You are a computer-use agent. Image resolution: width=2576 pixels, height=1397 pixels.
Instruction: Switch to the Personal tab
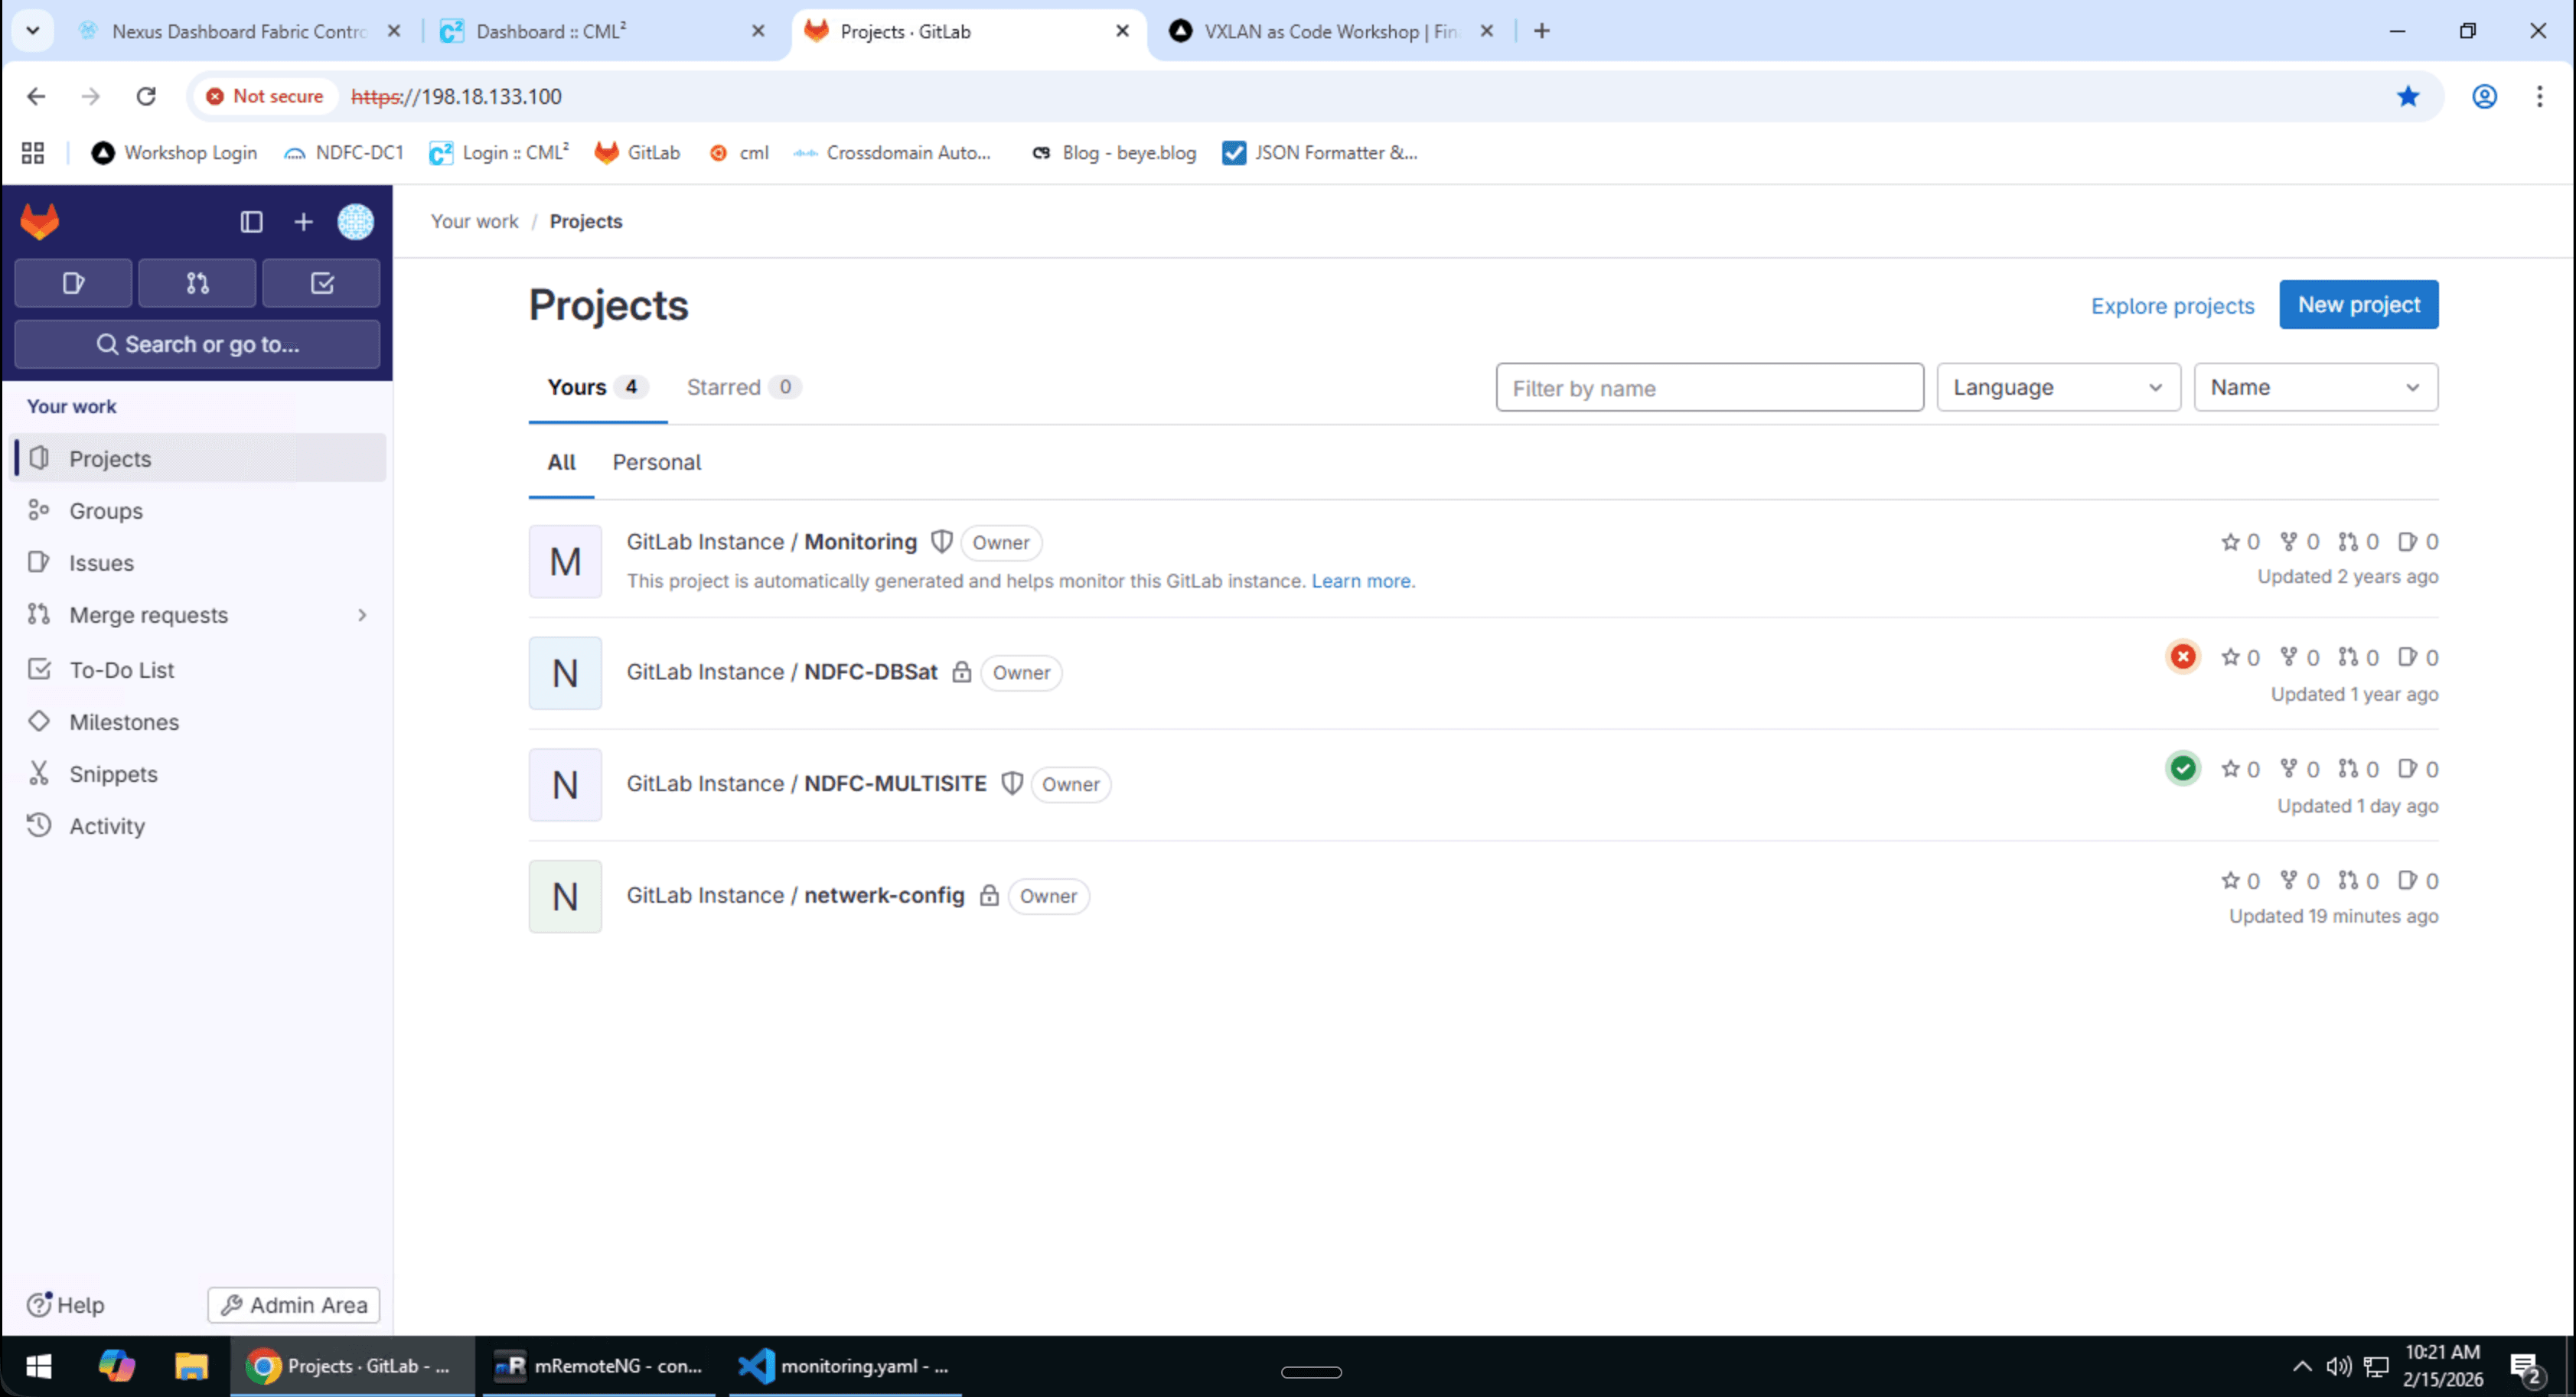pyautogui.click(x=656, y=462)
